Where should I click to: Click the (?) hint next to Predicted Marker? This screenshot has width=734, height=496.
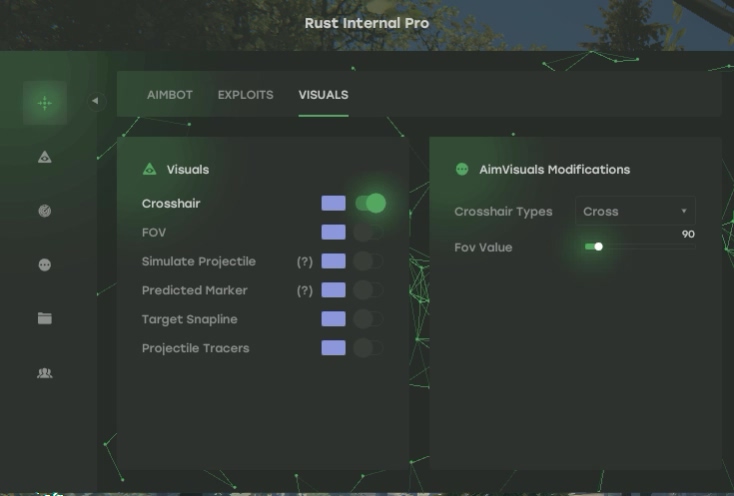[x=305, y=291]
